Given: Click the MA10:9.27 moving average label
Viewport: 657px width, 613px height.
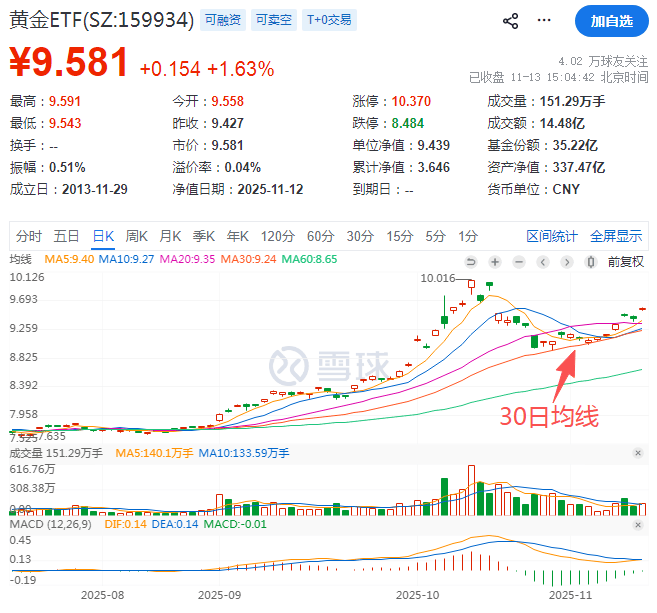Looking at the screenshot, I should coord(126,259).
